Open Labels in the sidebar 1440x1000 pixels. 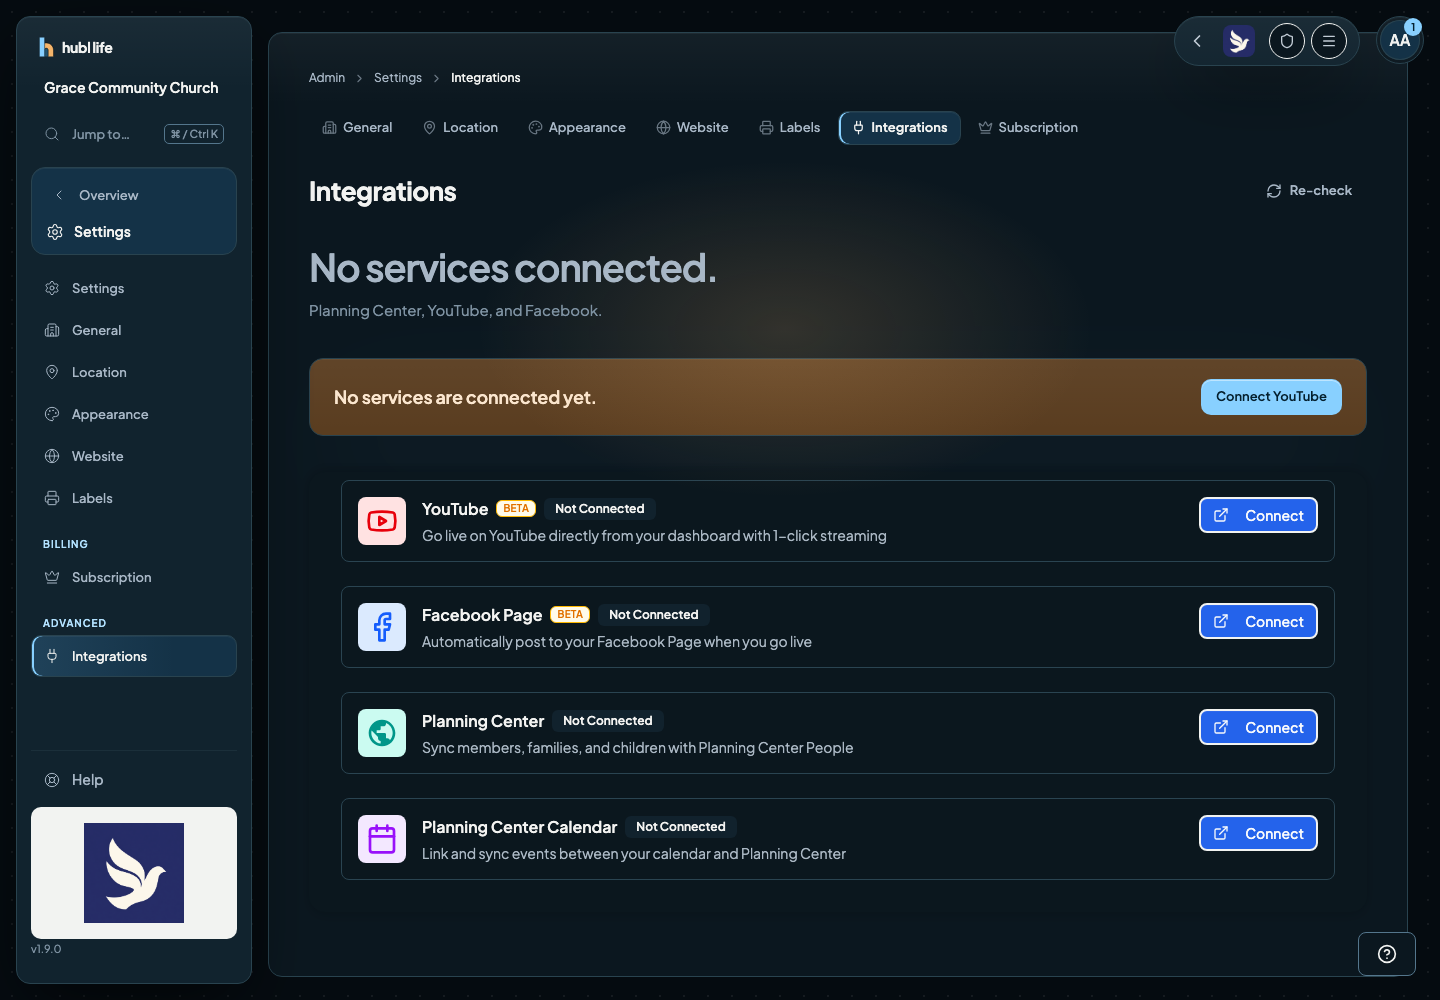134,498
